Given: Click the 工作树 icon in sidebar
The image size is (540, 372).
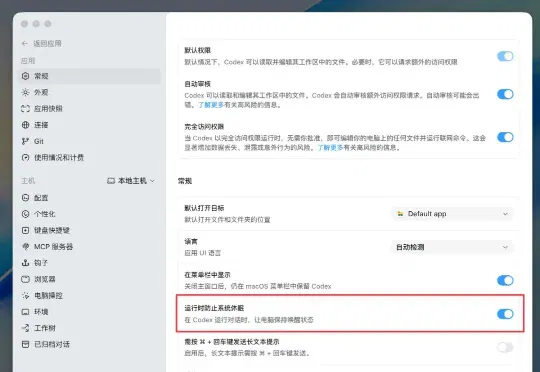Looking at the screenshot, I should pyautogui.click(x=25, y=328).
